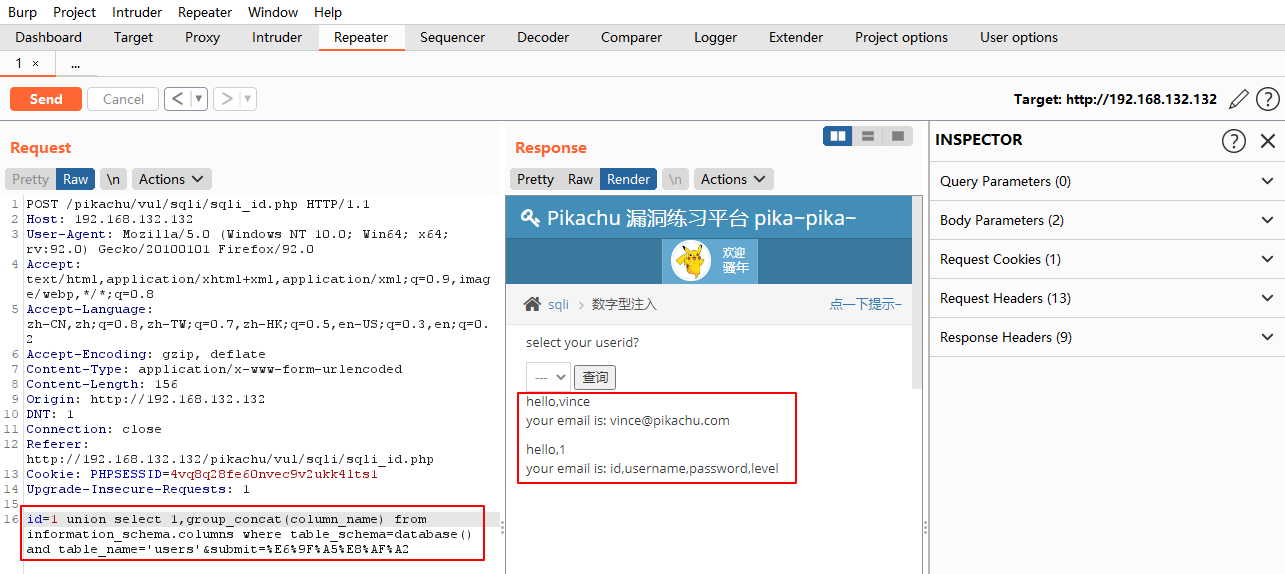Click the sqli breadcrumb link
This screenshot has width=1285, height=574.
(x=558, y=304)
